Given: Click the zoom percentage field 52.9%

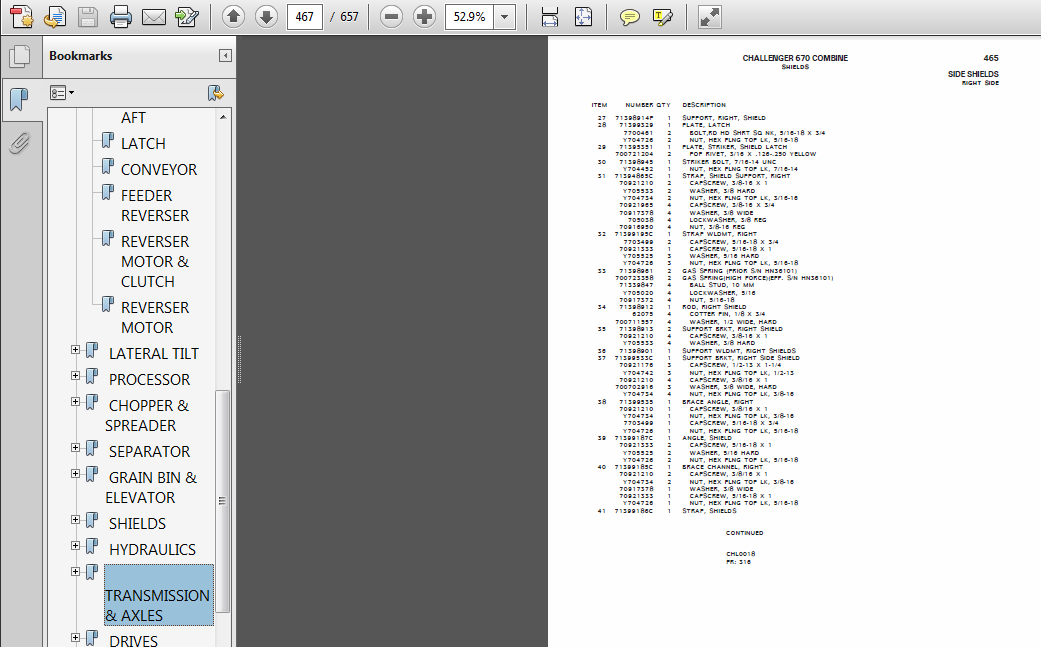Looking at the screenshot, I should [x=469, y=17].
